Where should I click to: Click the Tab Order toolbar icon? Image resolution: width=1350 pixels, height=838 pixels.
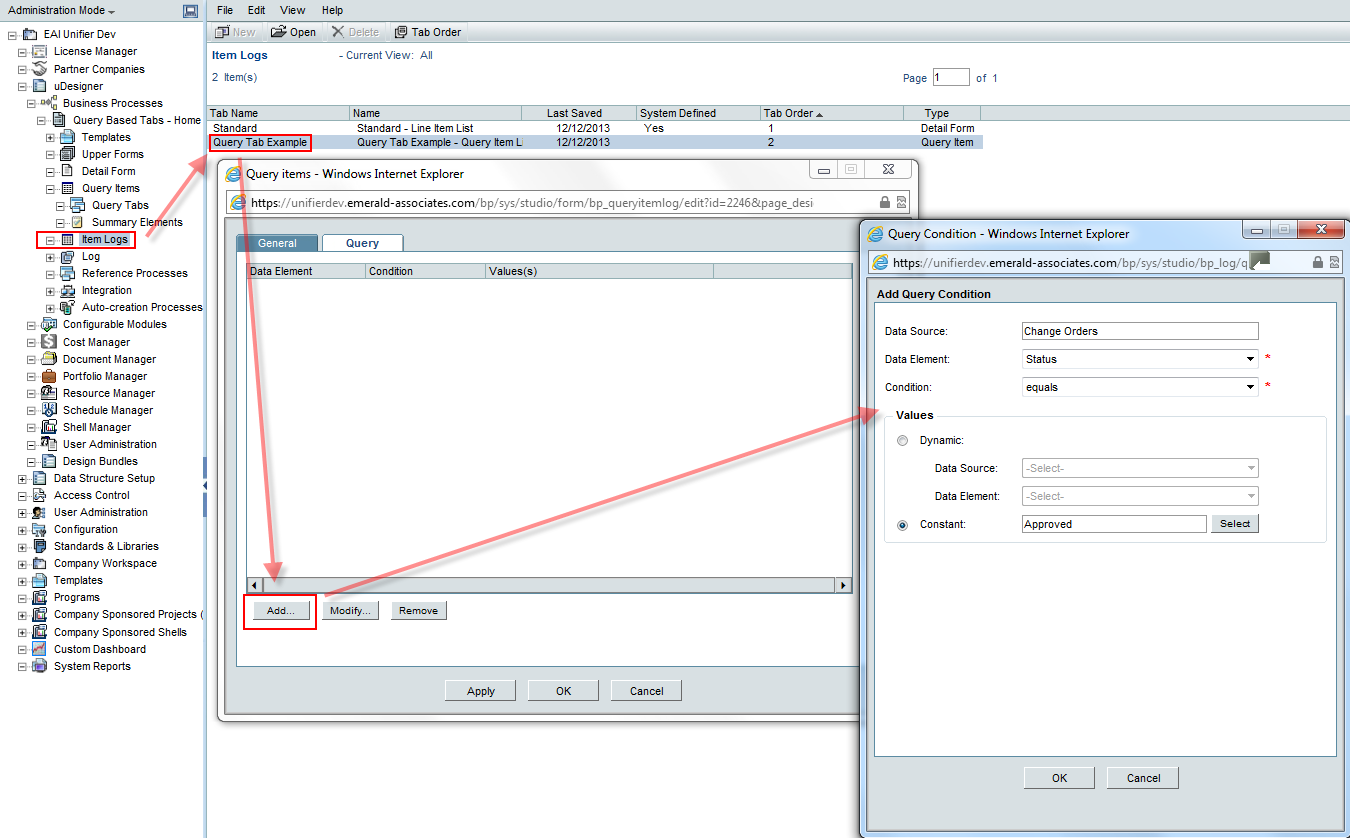tap(401, 32)
